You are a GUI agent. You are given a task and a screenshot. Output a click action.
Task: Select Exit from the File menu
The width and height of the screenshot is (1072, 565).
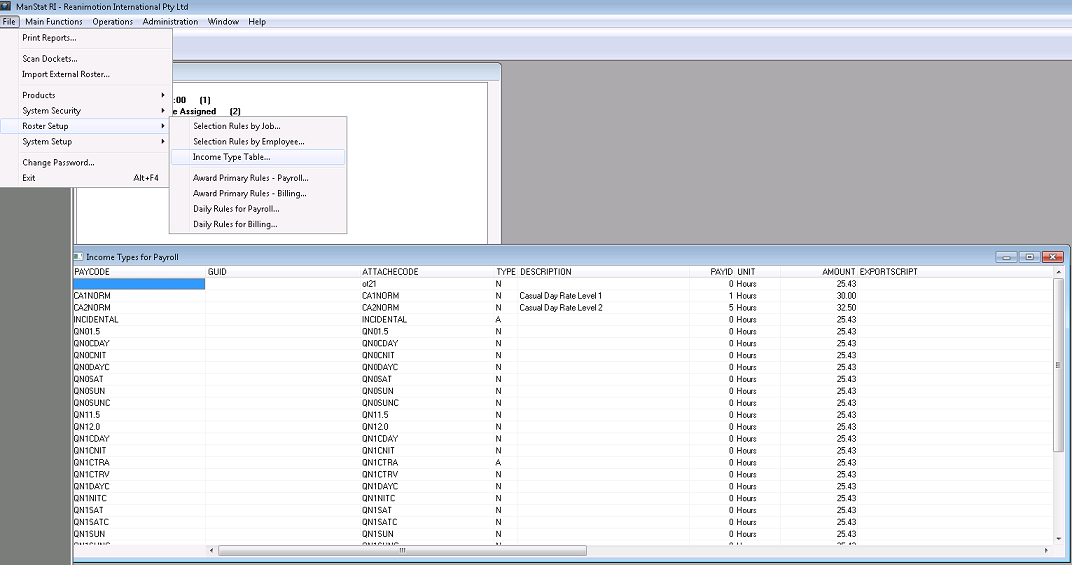[x=86, y=178]
